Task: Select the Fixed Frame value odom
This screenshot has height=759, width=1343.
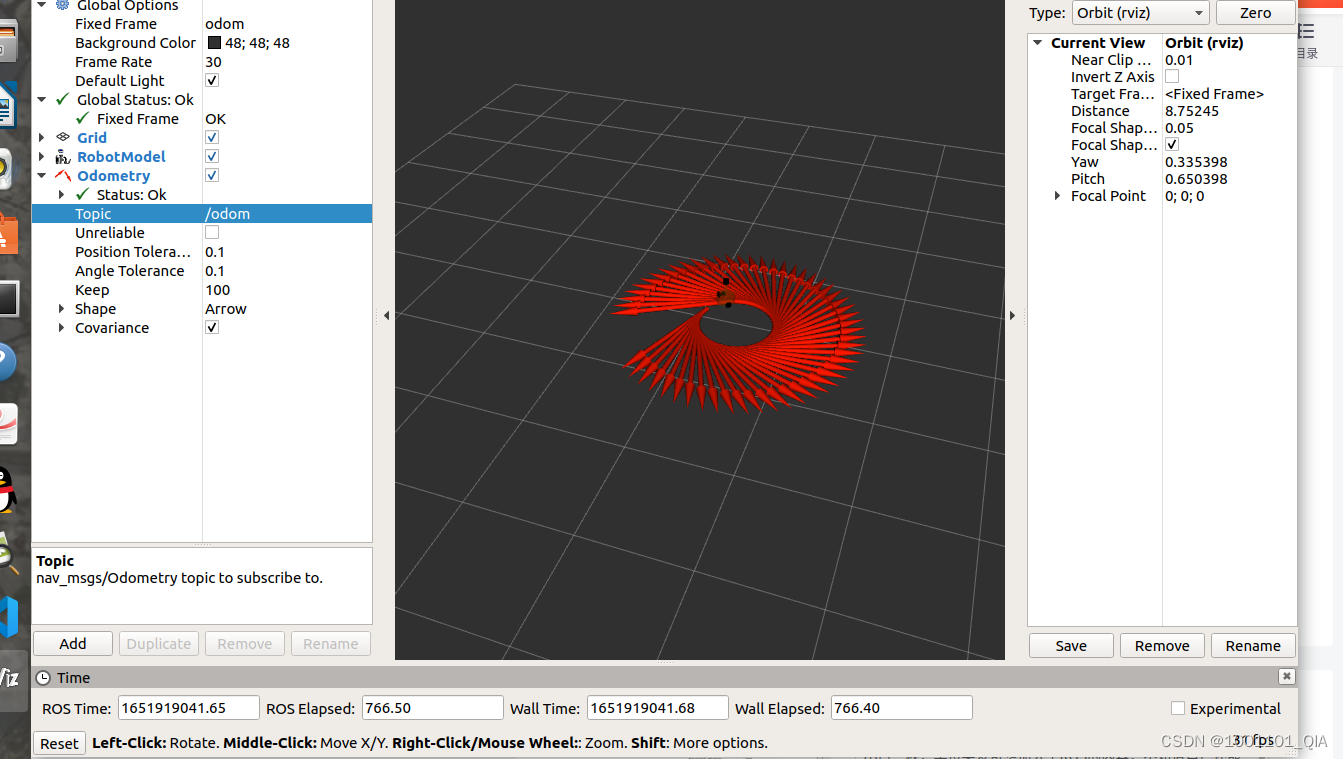Action: pos(224,23)
